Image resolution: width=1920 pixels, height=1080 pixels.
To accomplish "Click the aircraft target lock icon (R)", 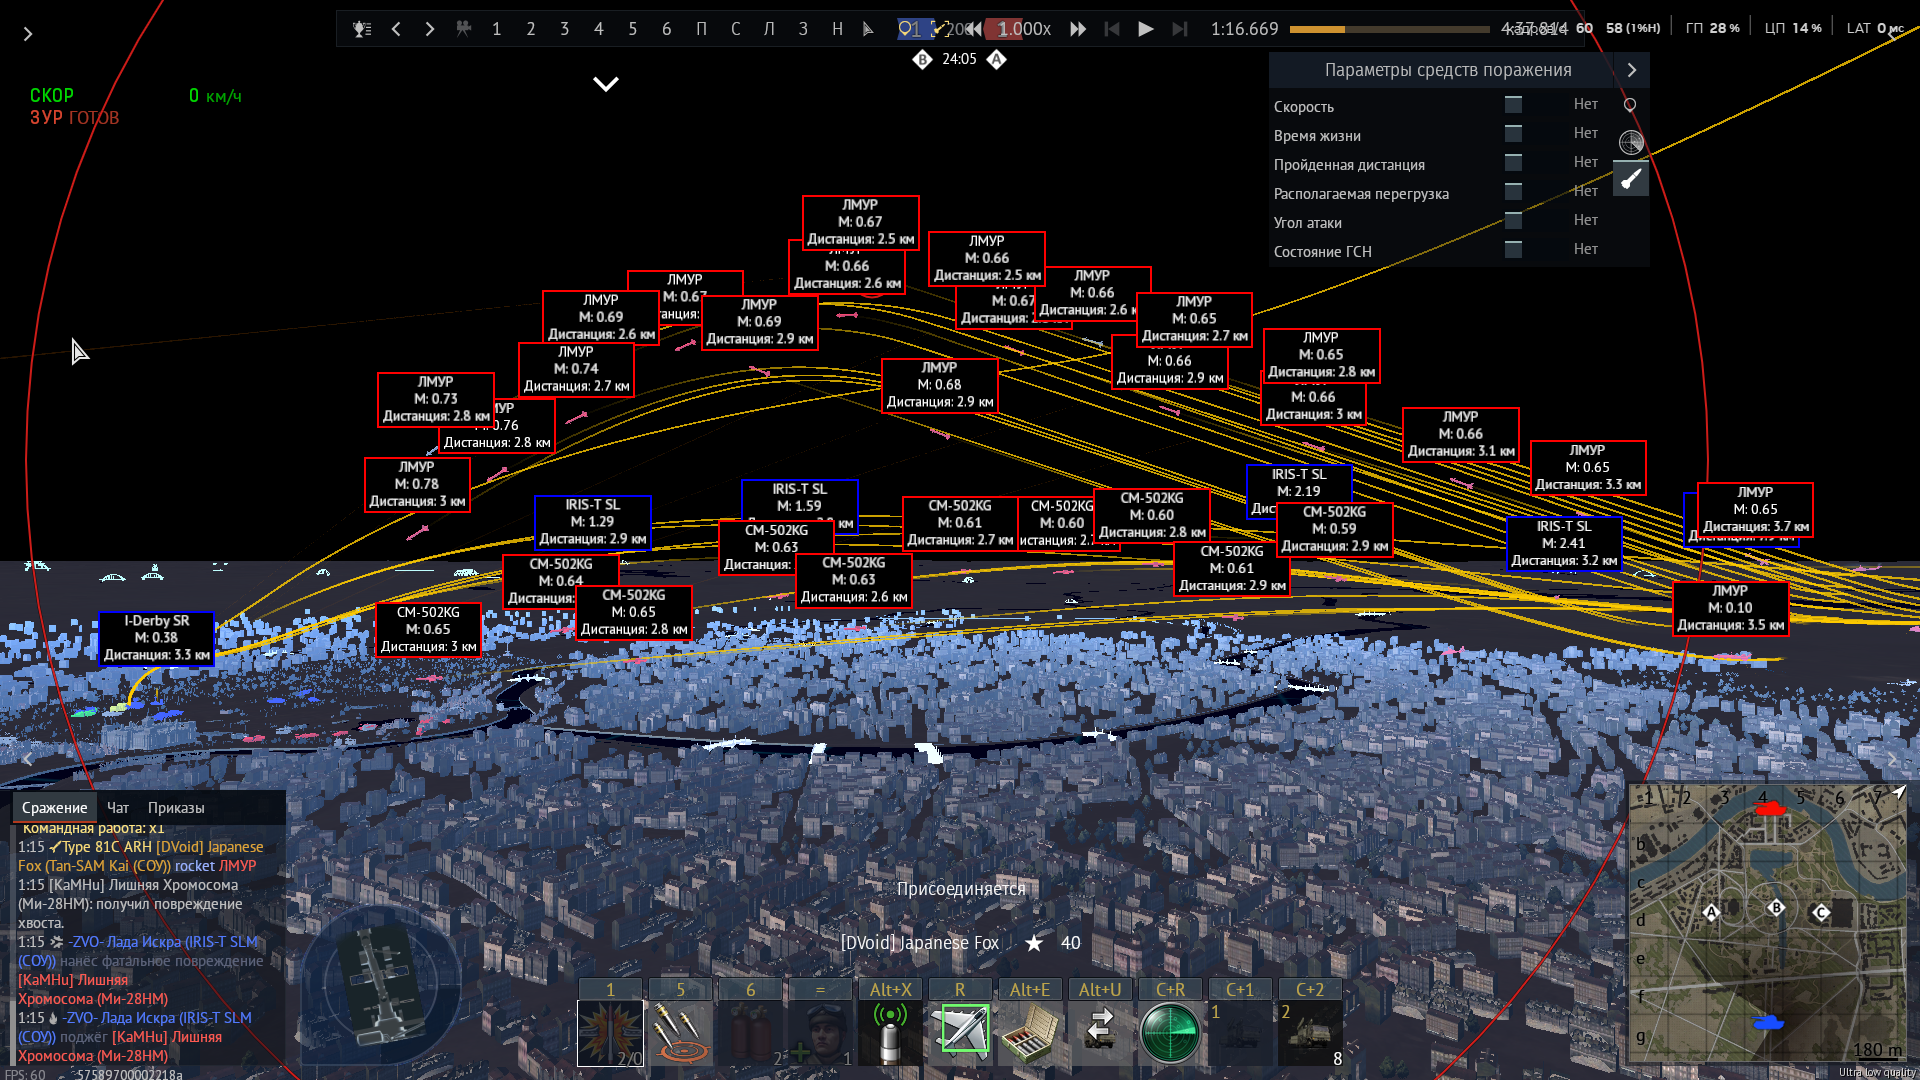I will pos(962,1030).
